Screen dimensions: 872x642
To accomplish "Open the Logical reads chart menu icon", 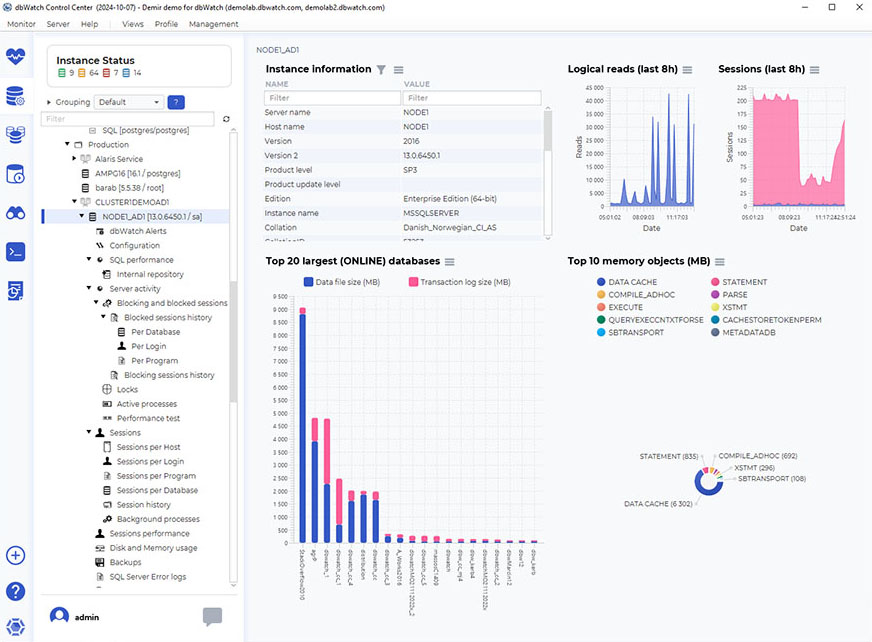I will [x=687, y=70].
